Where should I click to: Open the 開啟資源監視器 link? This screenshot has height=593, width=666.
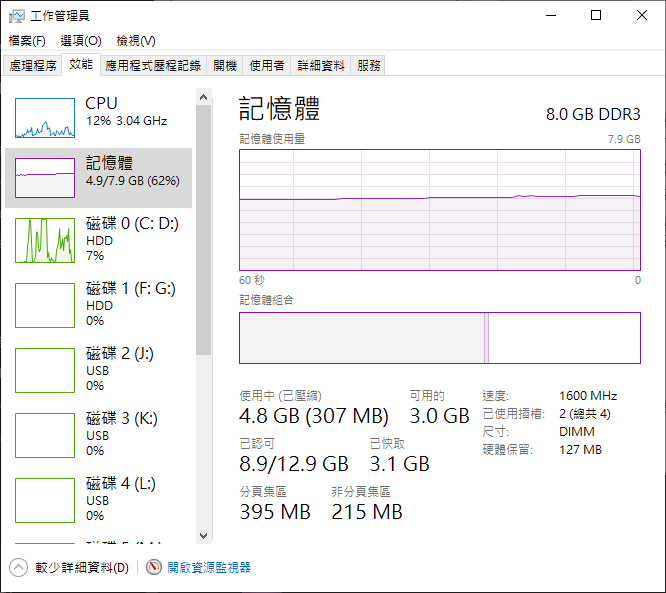209,568
